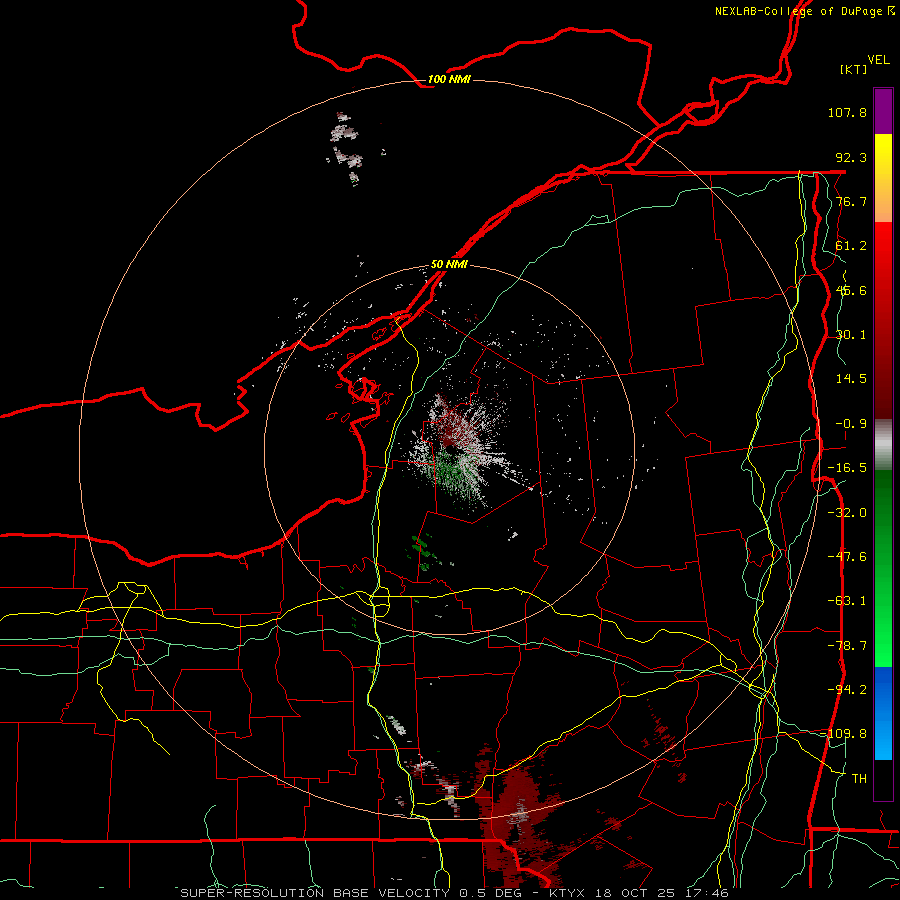The image size is (900, 900).
Task: Click the Super-Resolution Base Velocity caption
Action: pyautogui.click(x=455, y=893)
